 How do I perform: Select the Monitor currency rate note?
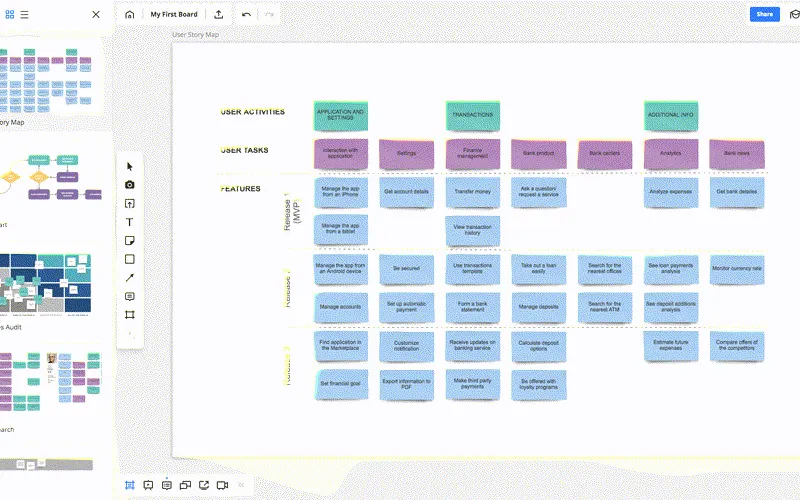[737, 269]
